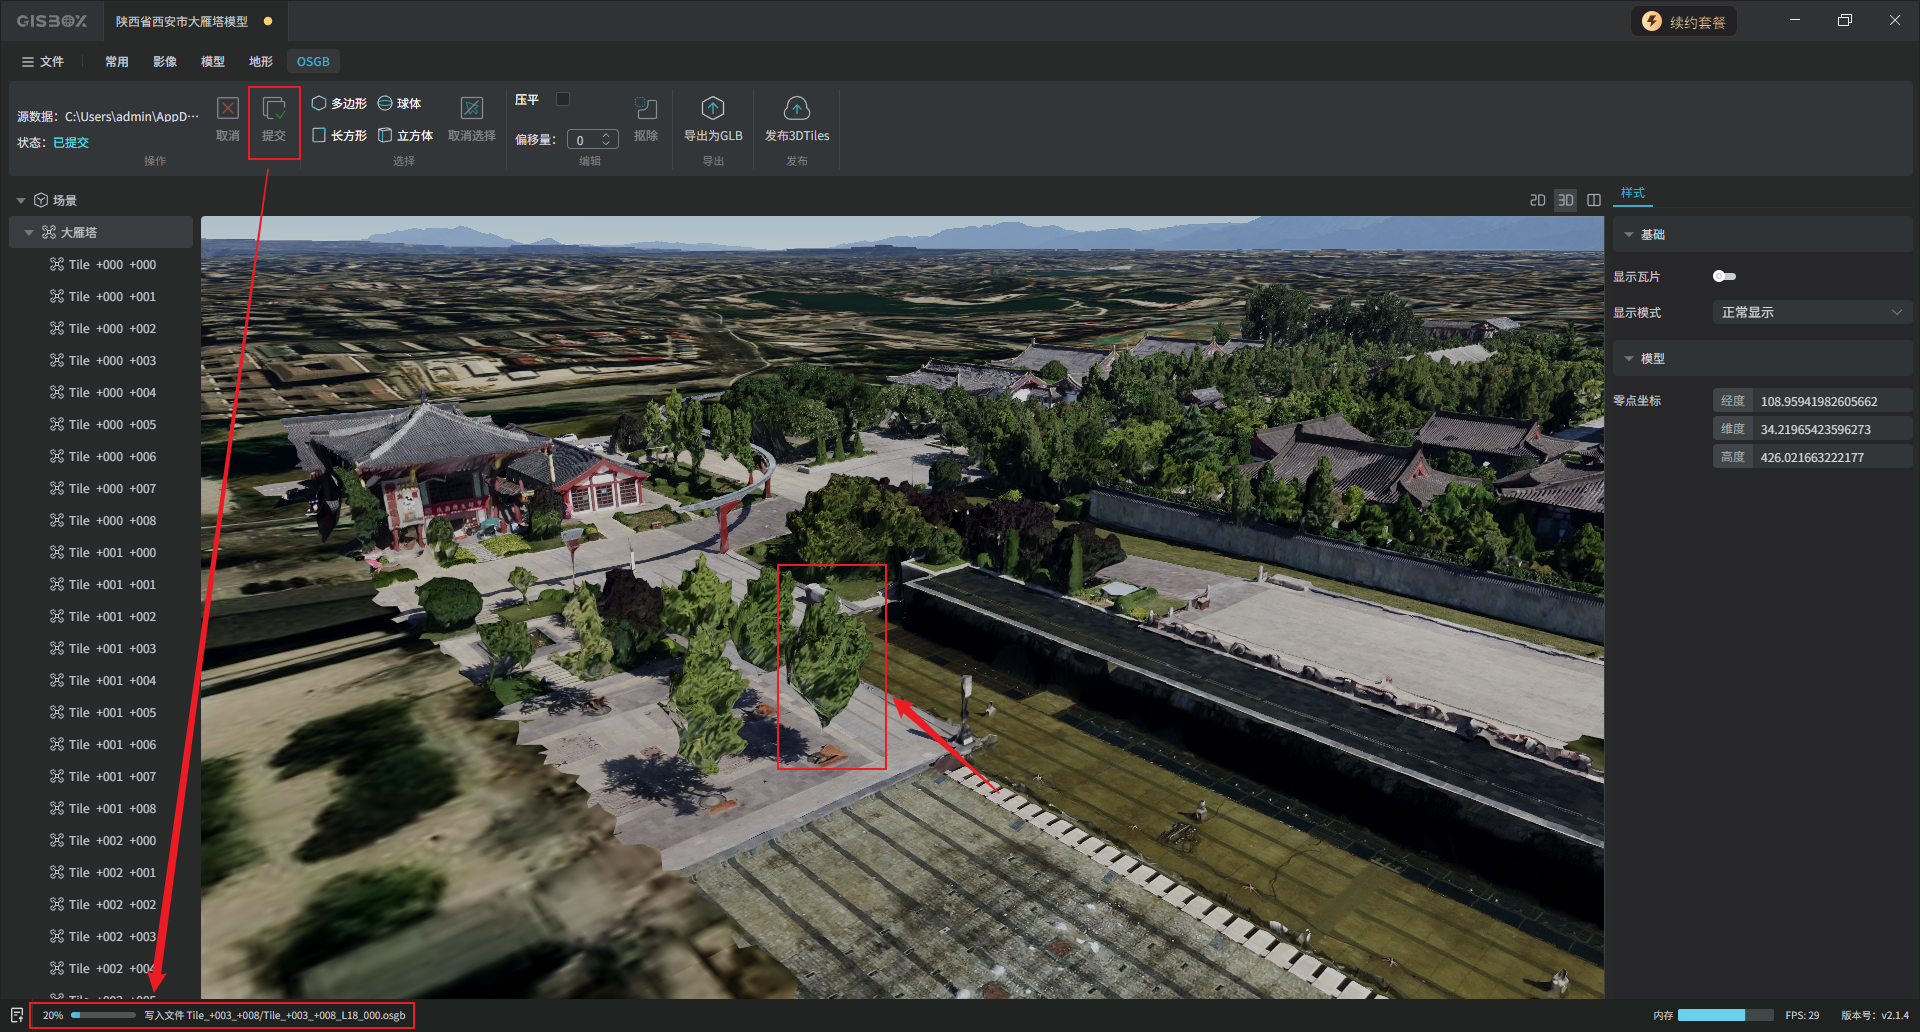
Task: Select Tile +001 +004 in the tree
Action: tap(112, 681)
